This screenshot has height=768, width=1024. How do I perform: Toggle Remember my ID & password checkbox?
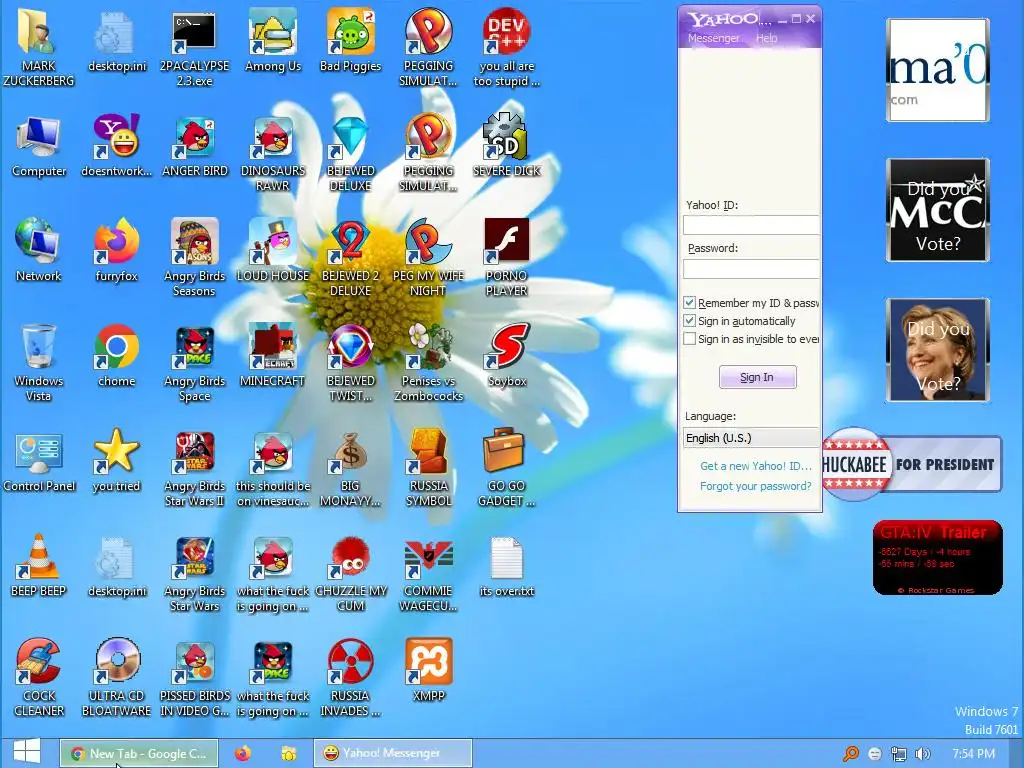(x=690, y=302)
